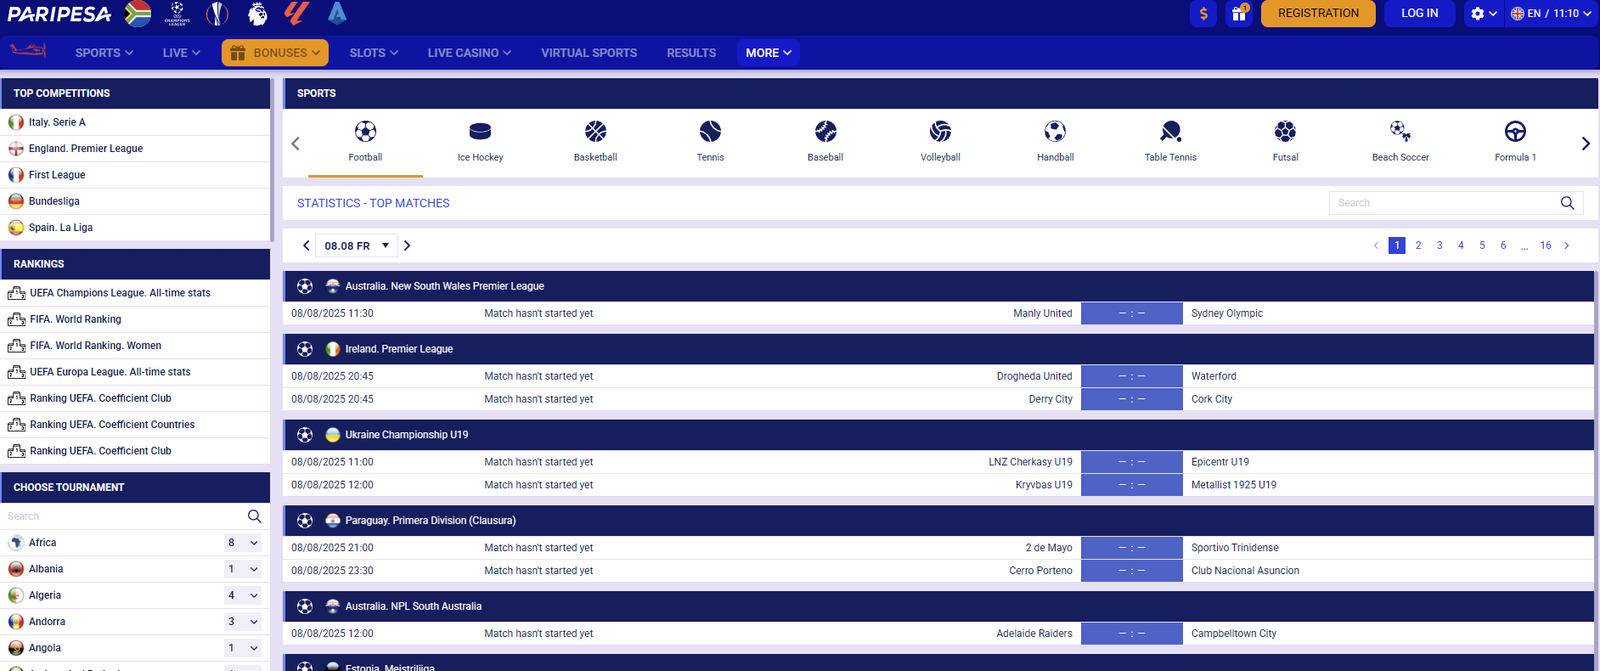Expand the Algeria tournament list
The height and width of the screenshot is (671, 1600).
(254, 596)
